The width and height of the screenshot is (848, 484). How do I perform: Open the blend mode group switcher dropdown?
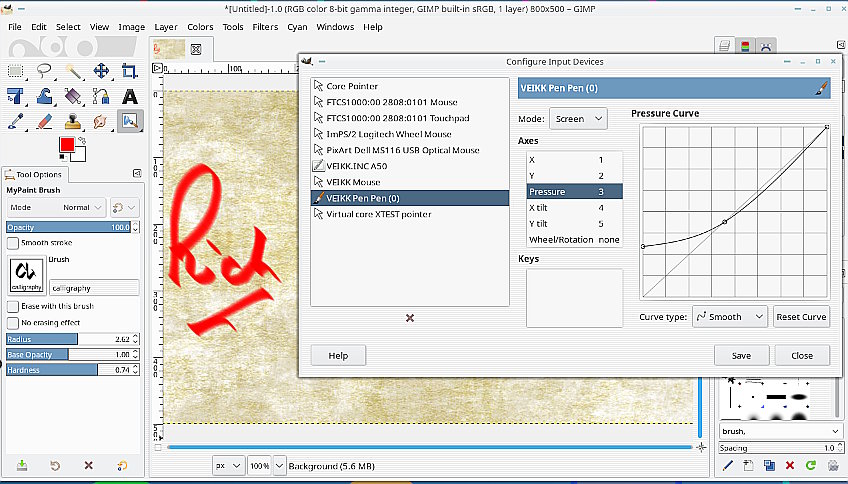124,207
